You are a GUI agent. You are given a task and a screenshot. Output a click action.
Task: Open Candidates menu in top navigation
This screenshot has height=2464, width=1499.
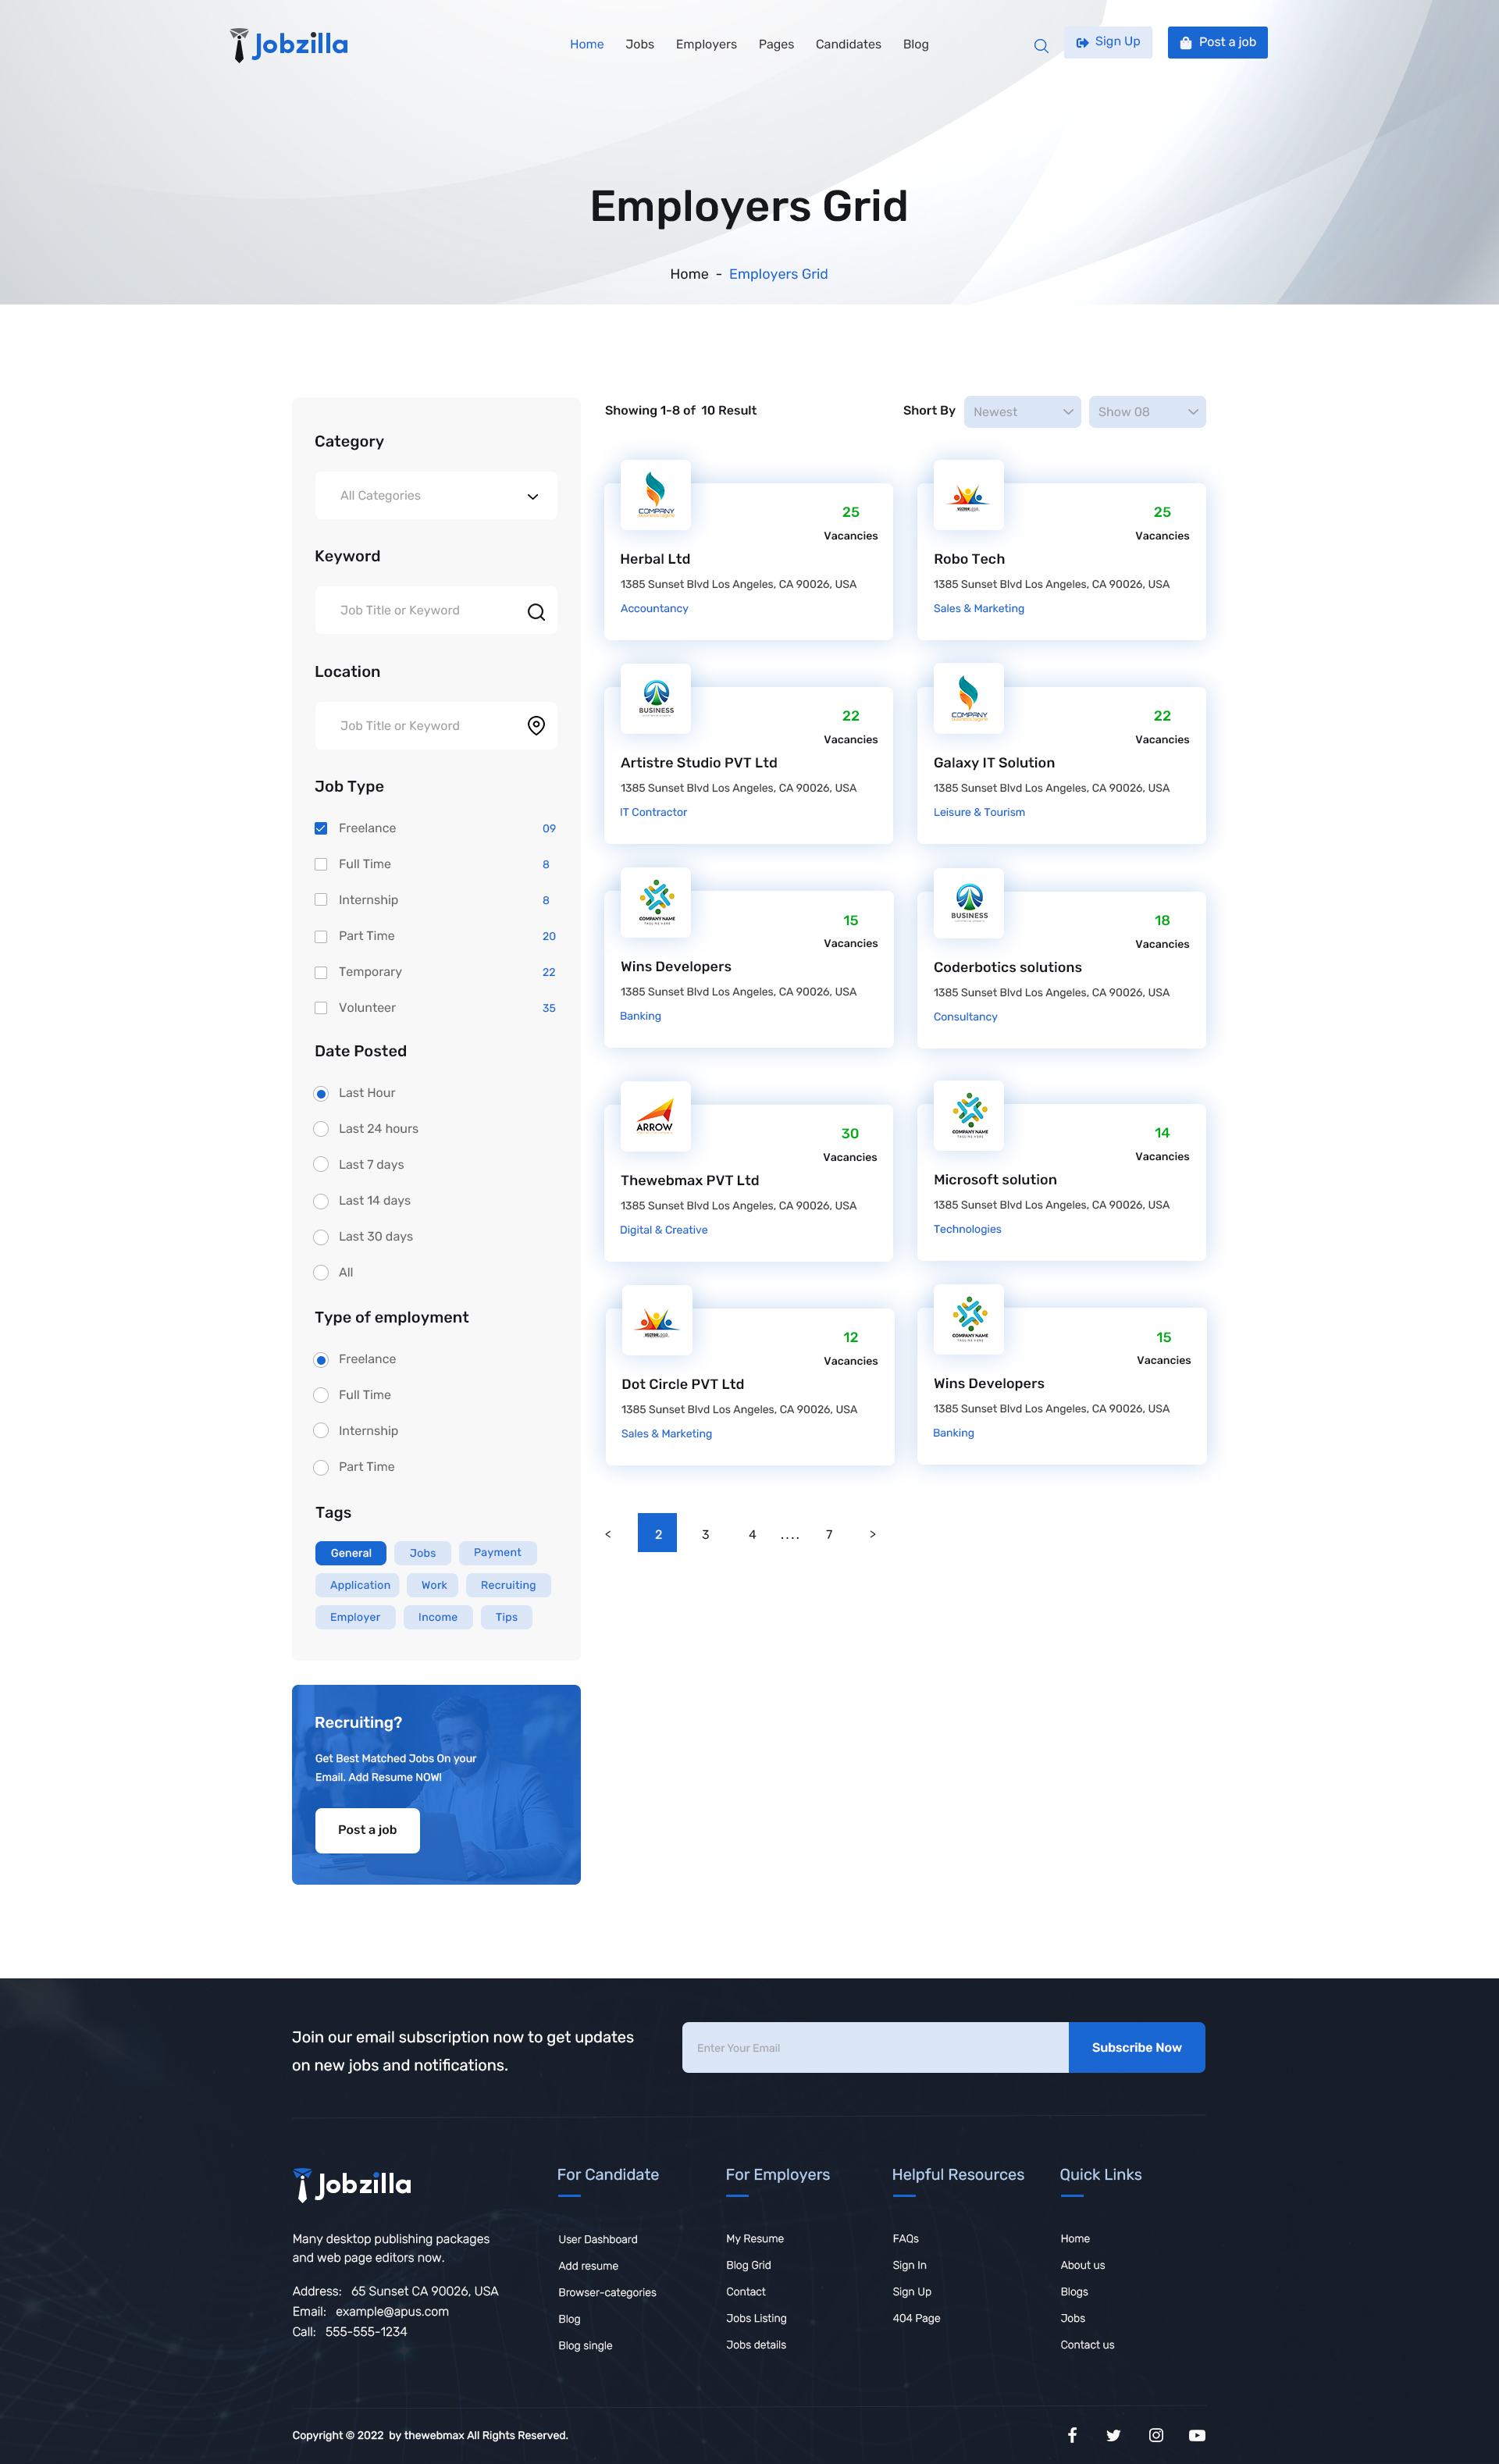click(848, 45)
